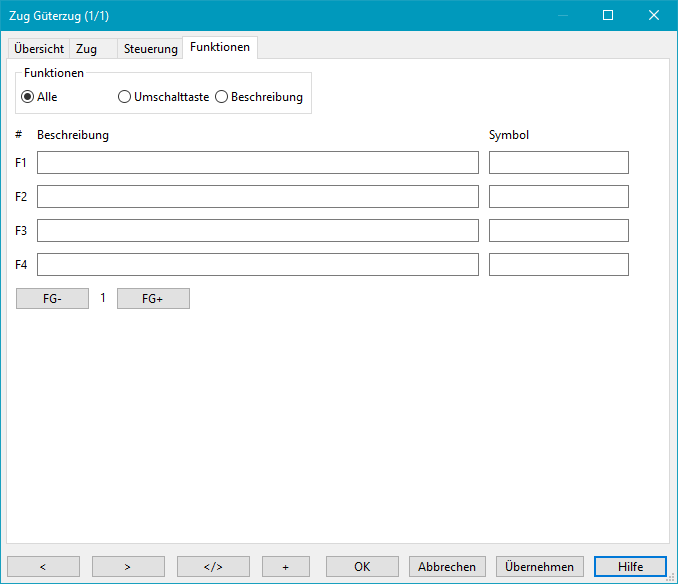Focus the F2 description input field

[257, 197]
